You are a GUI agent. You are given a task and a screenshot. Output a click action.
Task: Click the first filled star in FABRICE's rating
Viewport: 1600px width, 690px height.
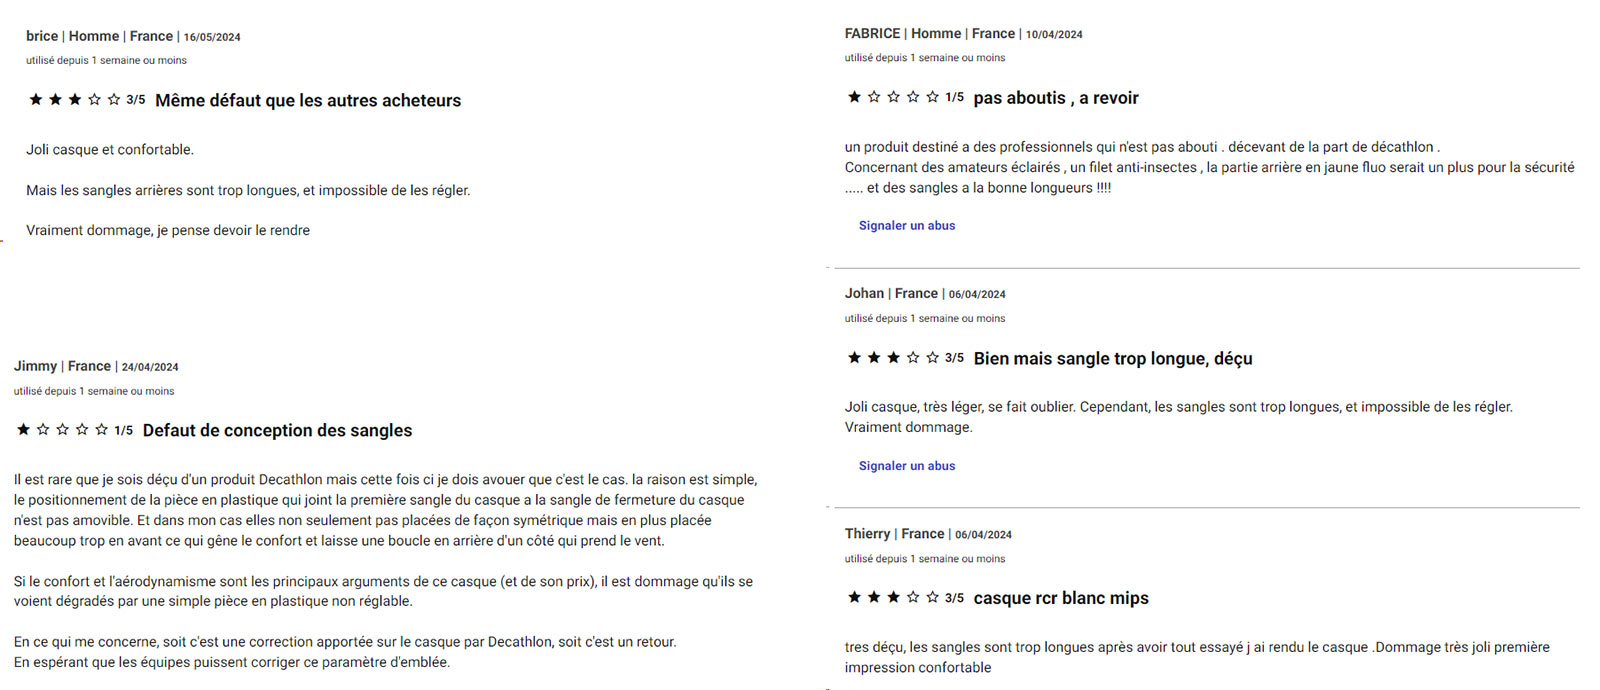(854, 97)
